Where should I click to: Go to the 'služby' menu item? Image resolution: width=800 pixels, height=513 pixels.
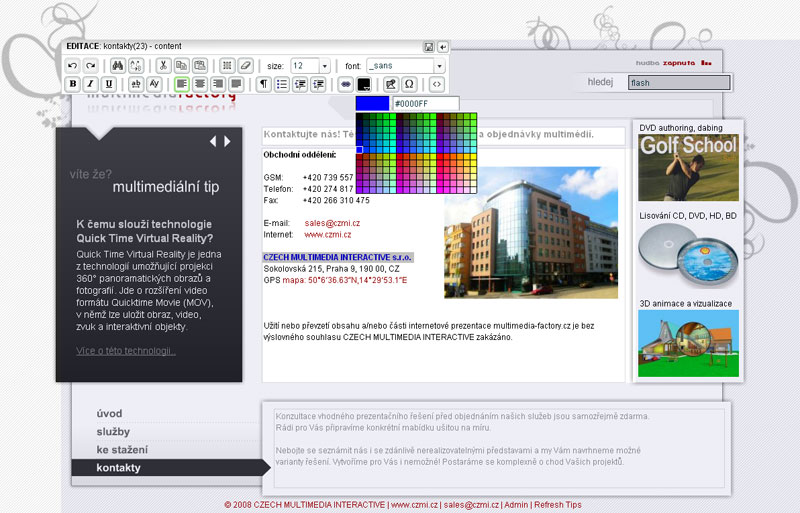point(113,432)
